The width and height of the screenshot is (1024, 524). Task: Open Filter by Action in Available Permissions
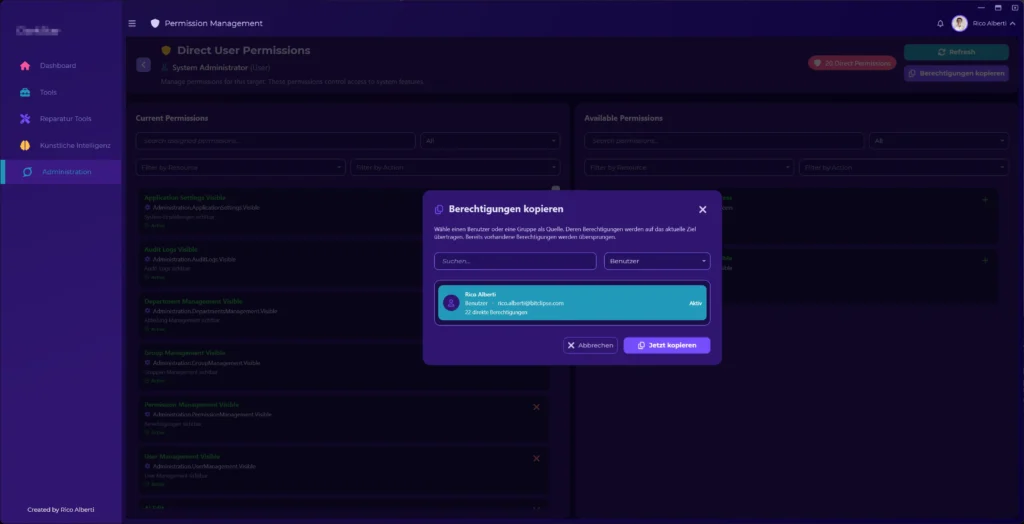[904, 167]
